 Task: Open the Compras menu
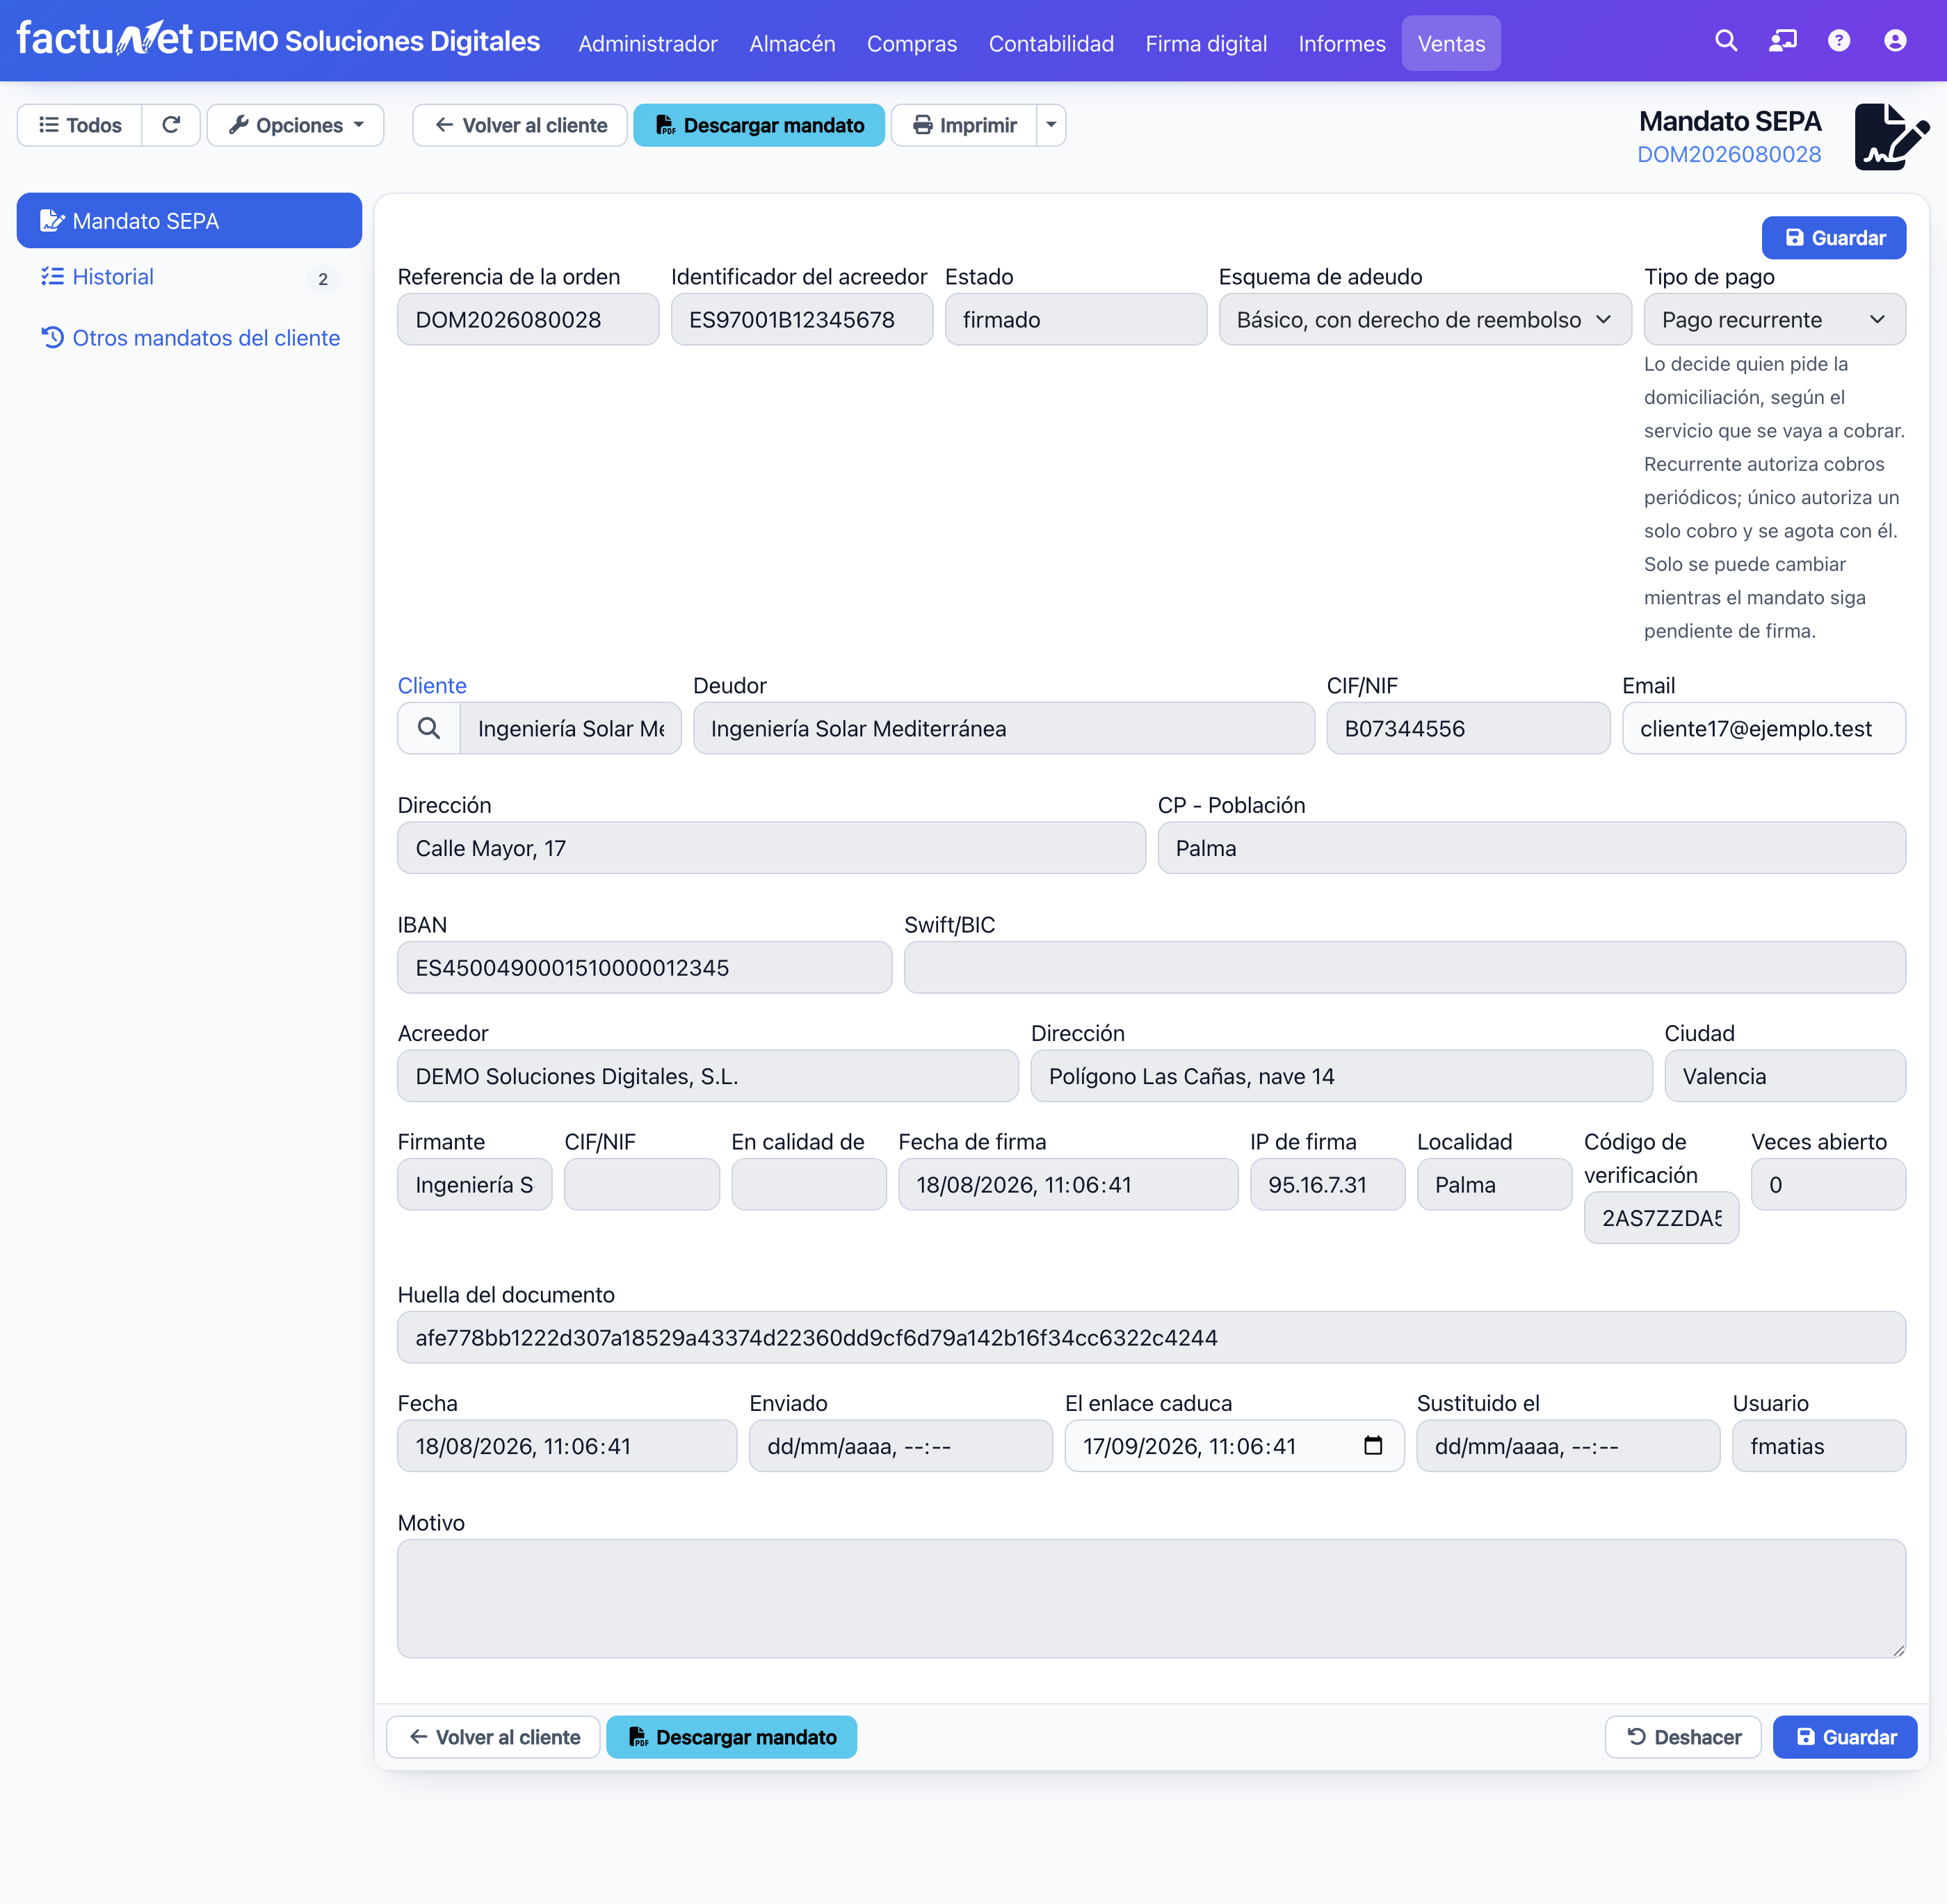912,43
